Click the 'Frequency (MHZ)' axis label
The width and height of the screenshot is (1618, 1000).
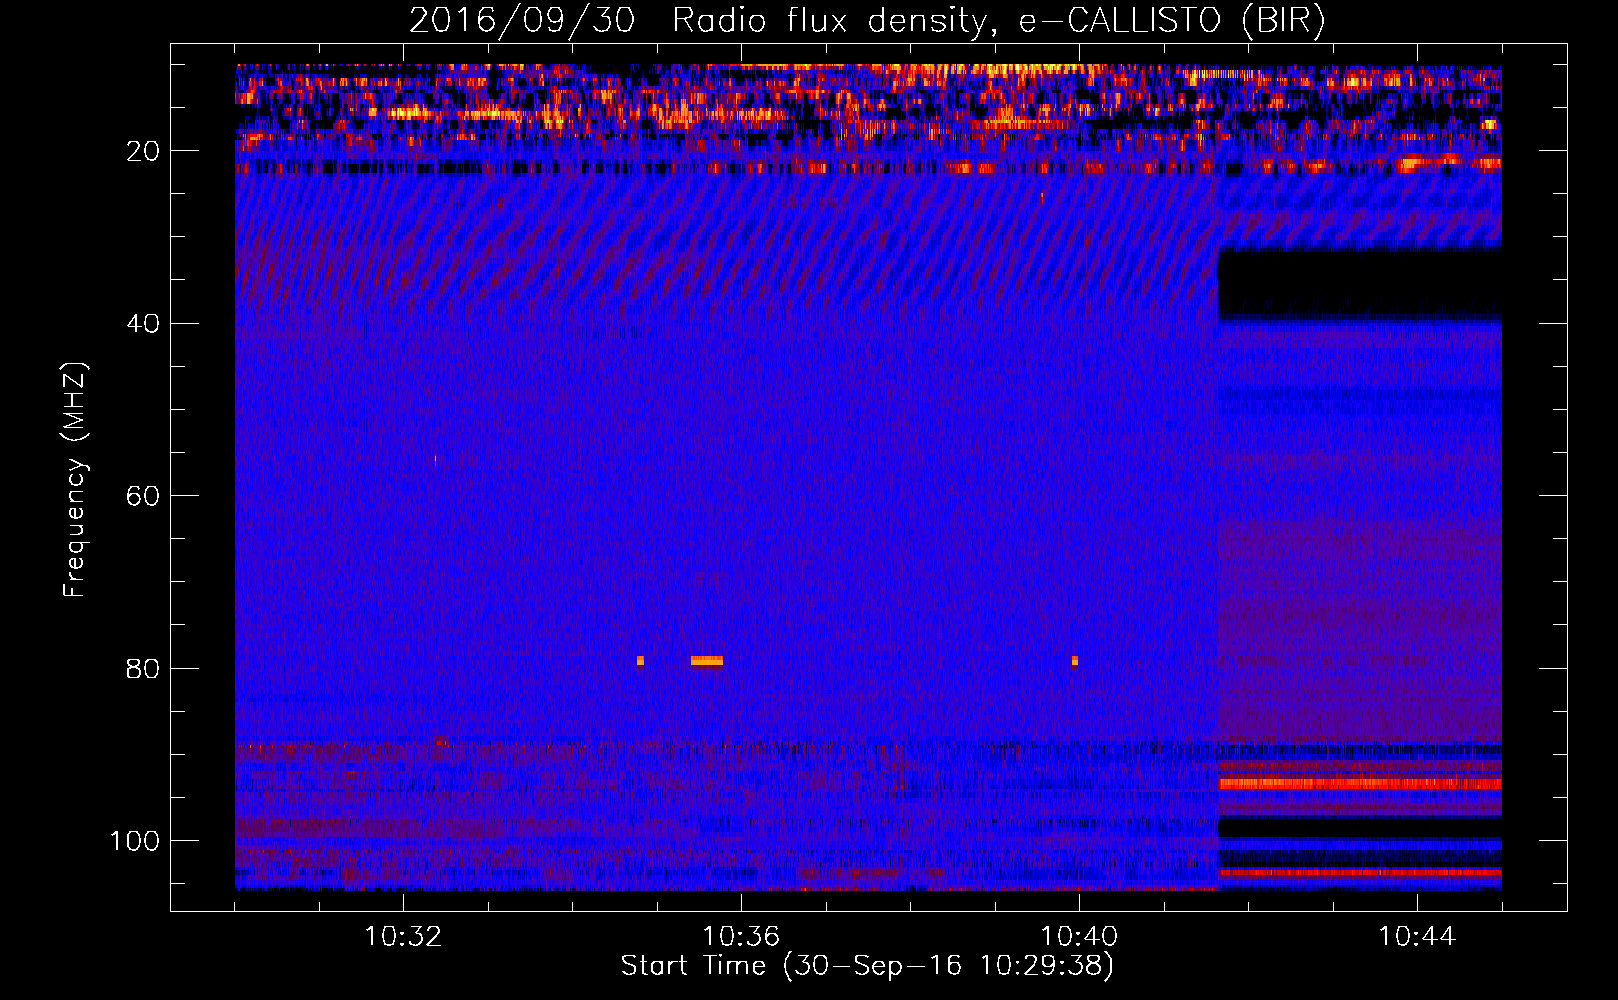75,480
